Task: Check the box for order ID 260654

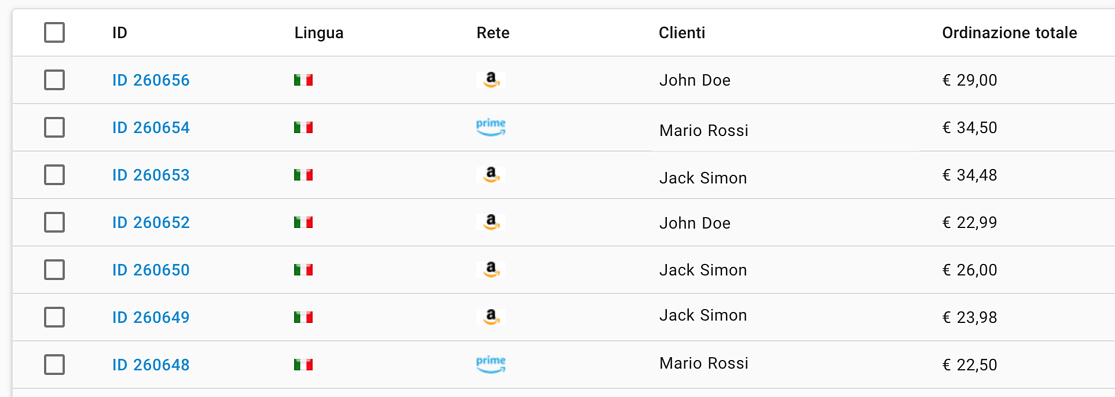Action: click(x=54, y=127)
